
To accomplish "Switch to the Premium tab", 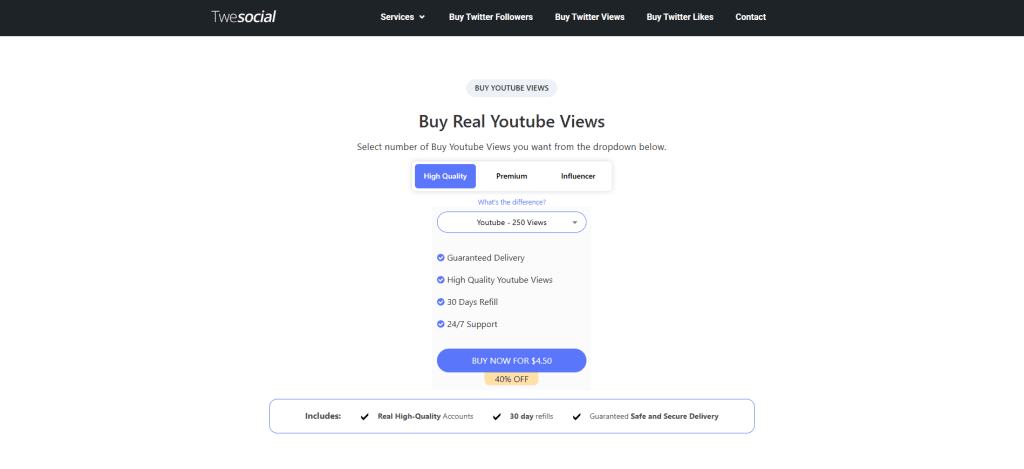I will pyautogui.click(x=511, y=176).
